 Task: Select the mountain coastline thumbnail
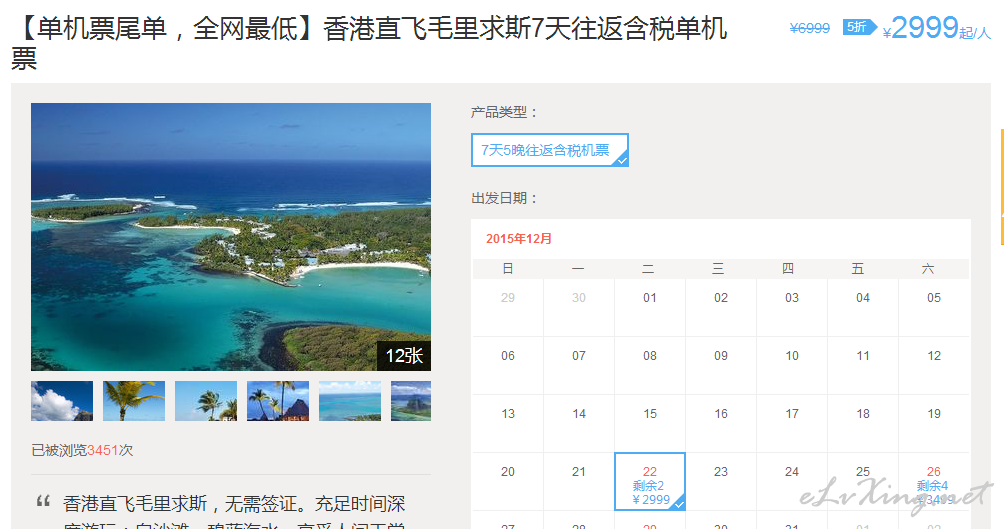tap(411, 401)
